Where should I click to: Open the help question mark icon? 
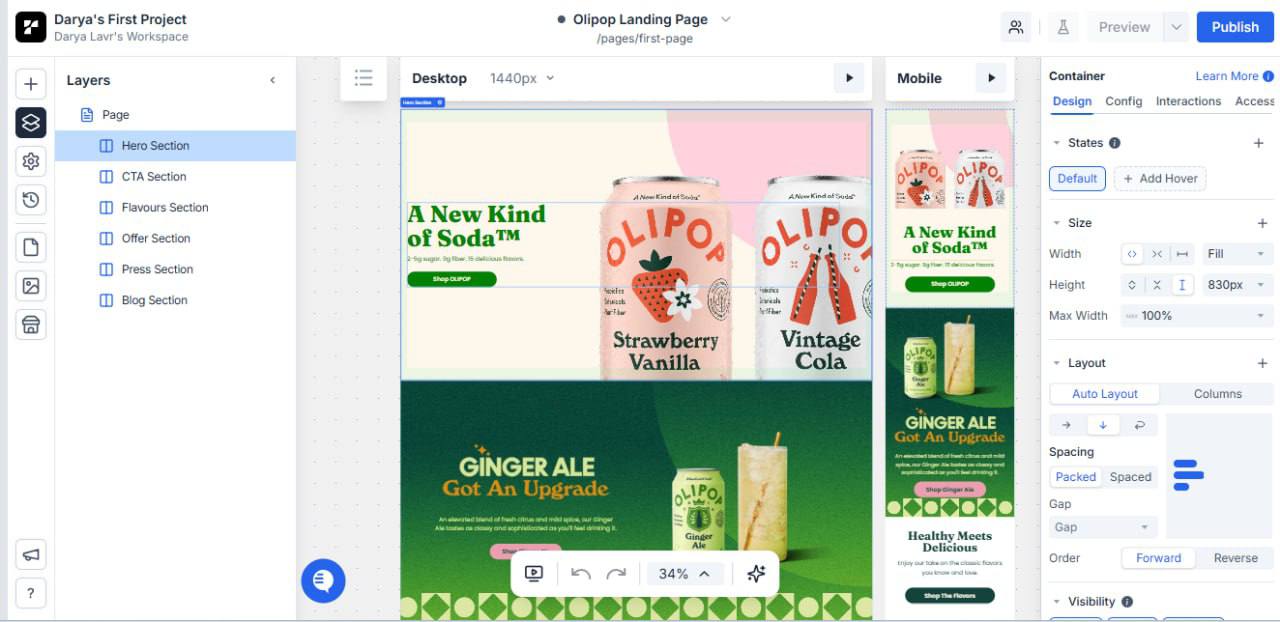(31, 593)
